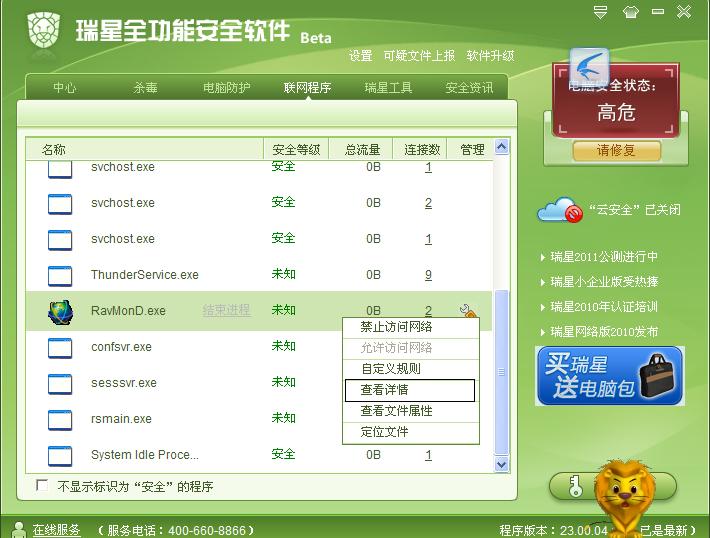
Task: Choose 定位文件 from context menu
Action: pyautogui.click(x=411, y=432)
